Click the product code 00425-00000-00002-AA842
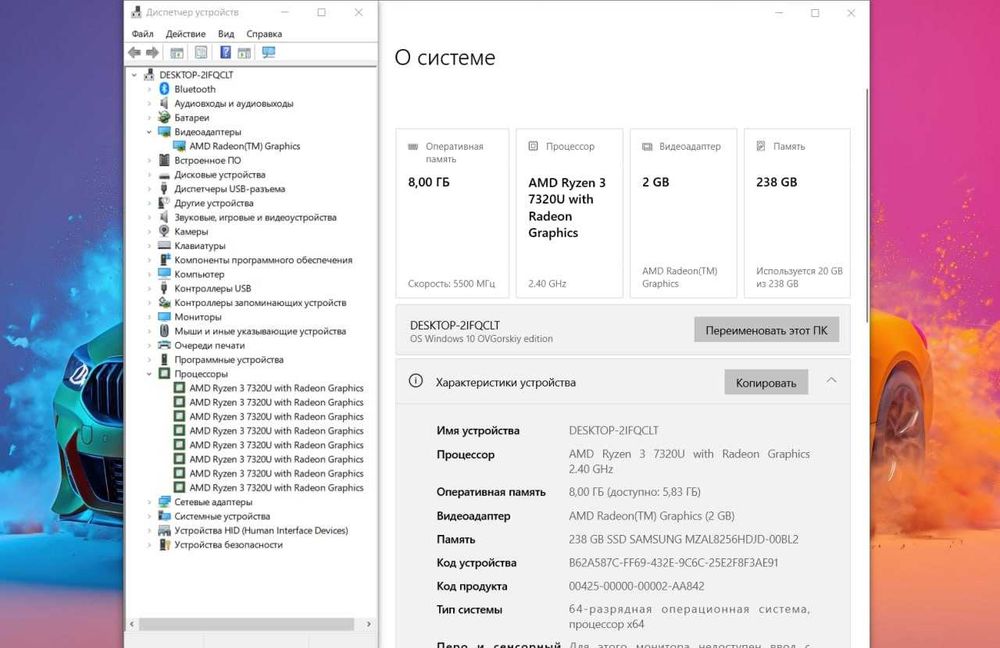The image size is (1000, 648). tap(636, 586)
